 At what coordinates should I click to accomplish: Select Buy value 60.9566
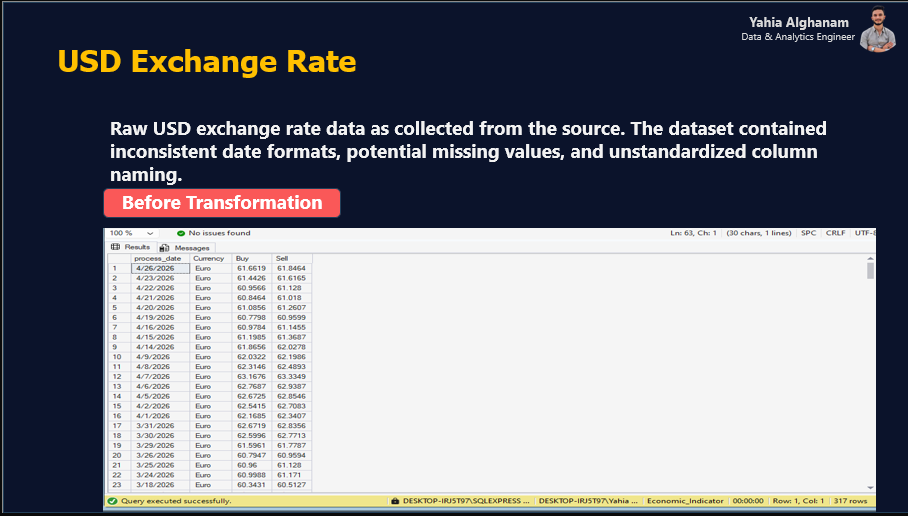(x=251, y=288)
